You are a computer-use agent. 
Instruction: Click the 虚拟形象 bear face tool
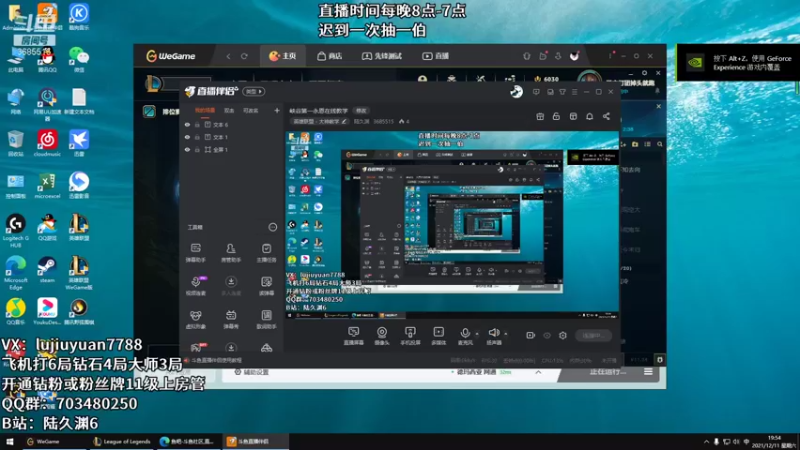[195, 319]
